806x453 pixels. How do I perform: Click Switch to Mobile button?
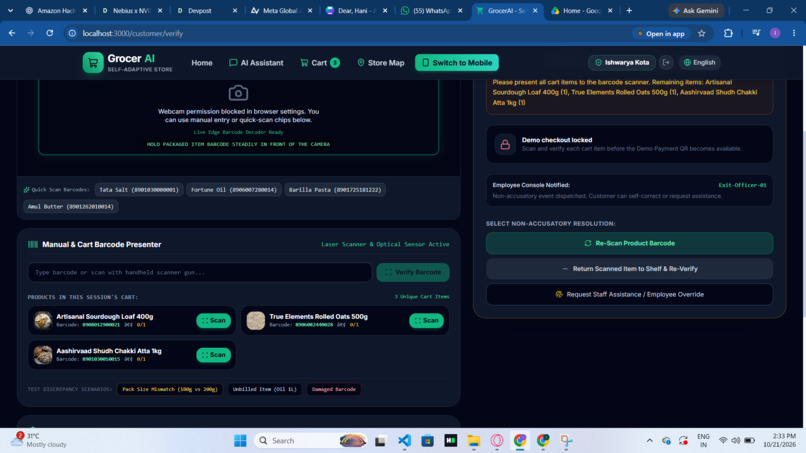pos(456,63)
